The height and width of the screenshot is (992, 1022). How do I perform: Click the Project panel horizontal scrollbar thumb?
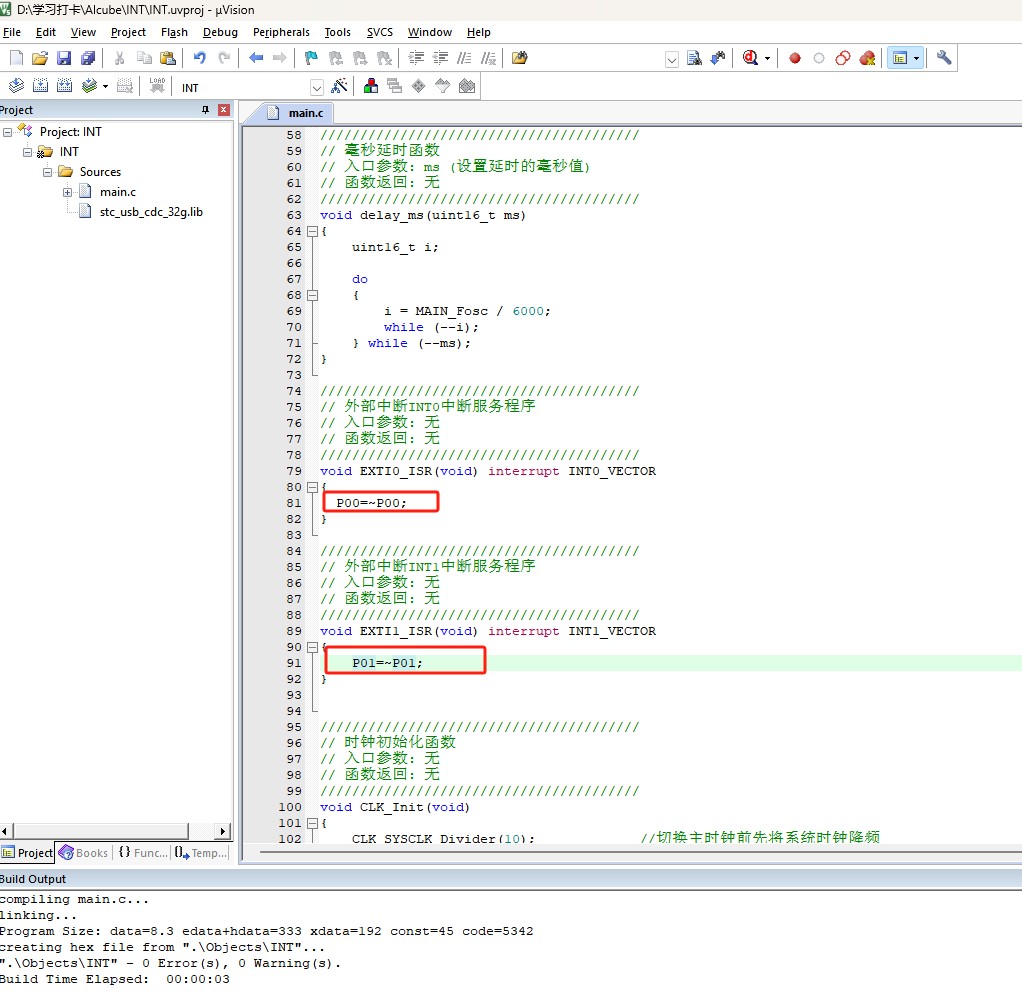click(101, 831)
